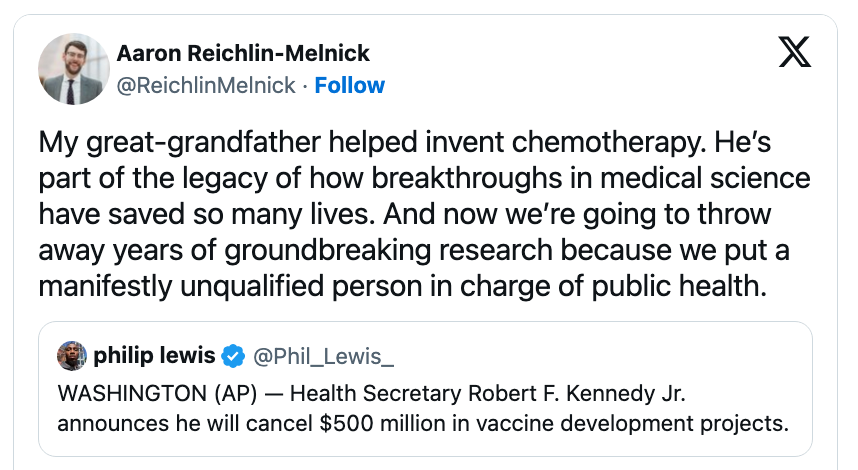Open the @ReichlinMelnick handle link
Screen dimensions: 858x470
pyautogui.click(x=206, y=86)
